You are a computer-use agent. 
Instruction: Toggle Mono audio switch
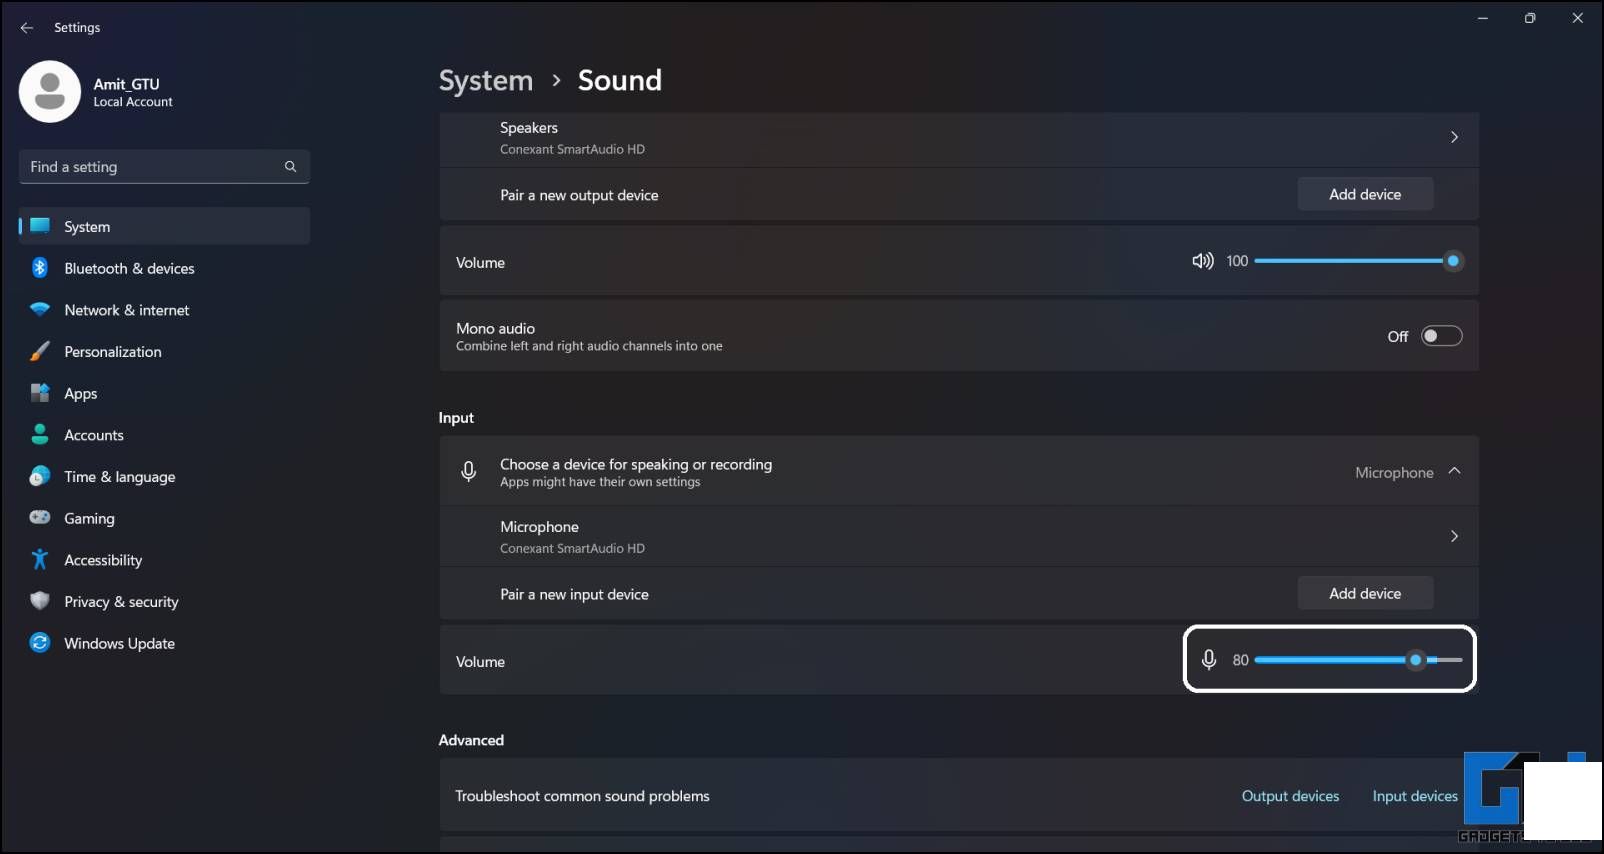(1442, 336)
